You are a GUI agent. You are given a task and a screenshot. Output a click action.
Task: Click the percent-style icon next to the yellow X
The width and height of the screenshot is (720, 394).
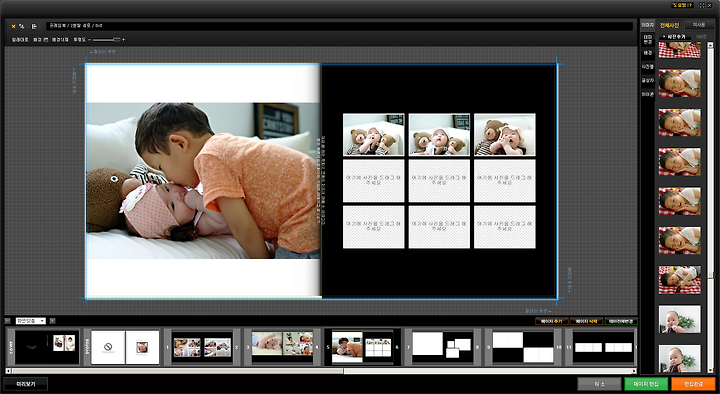(x=22, y=27)
